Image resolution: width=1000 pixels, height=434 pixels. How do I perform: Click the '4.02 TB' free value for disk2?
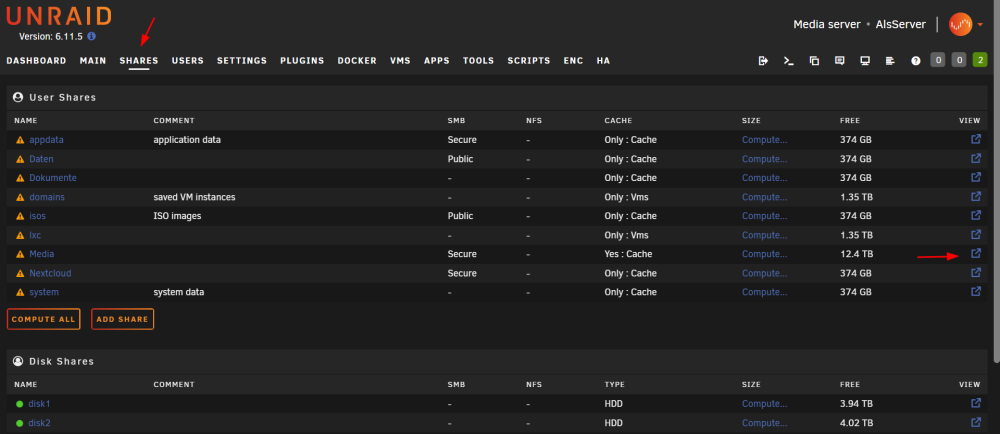857,423
